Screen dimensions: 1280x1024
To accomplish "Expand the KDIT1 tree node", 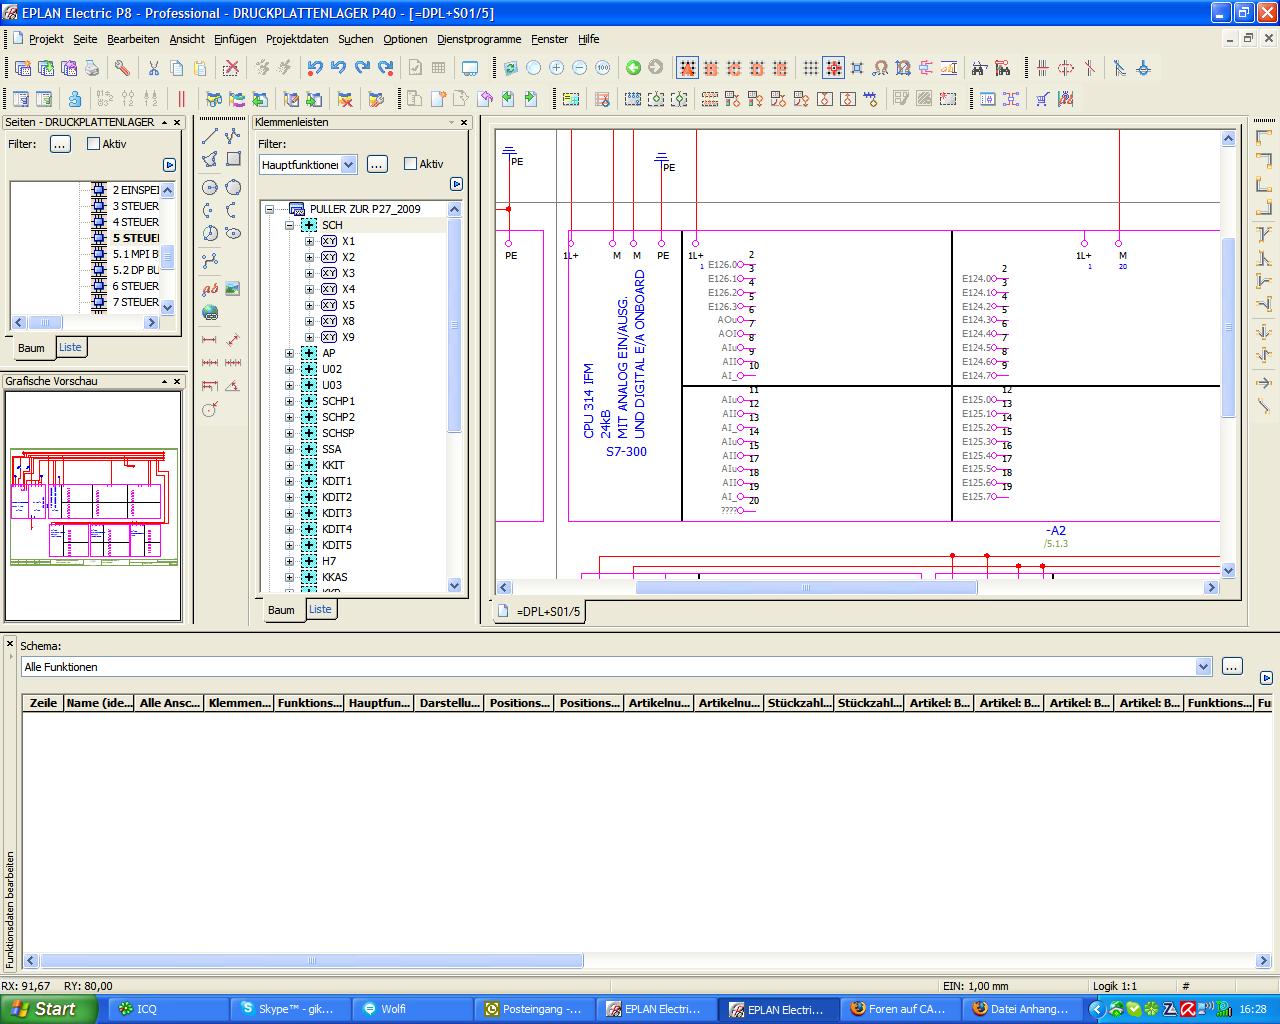I will [290, 481].
